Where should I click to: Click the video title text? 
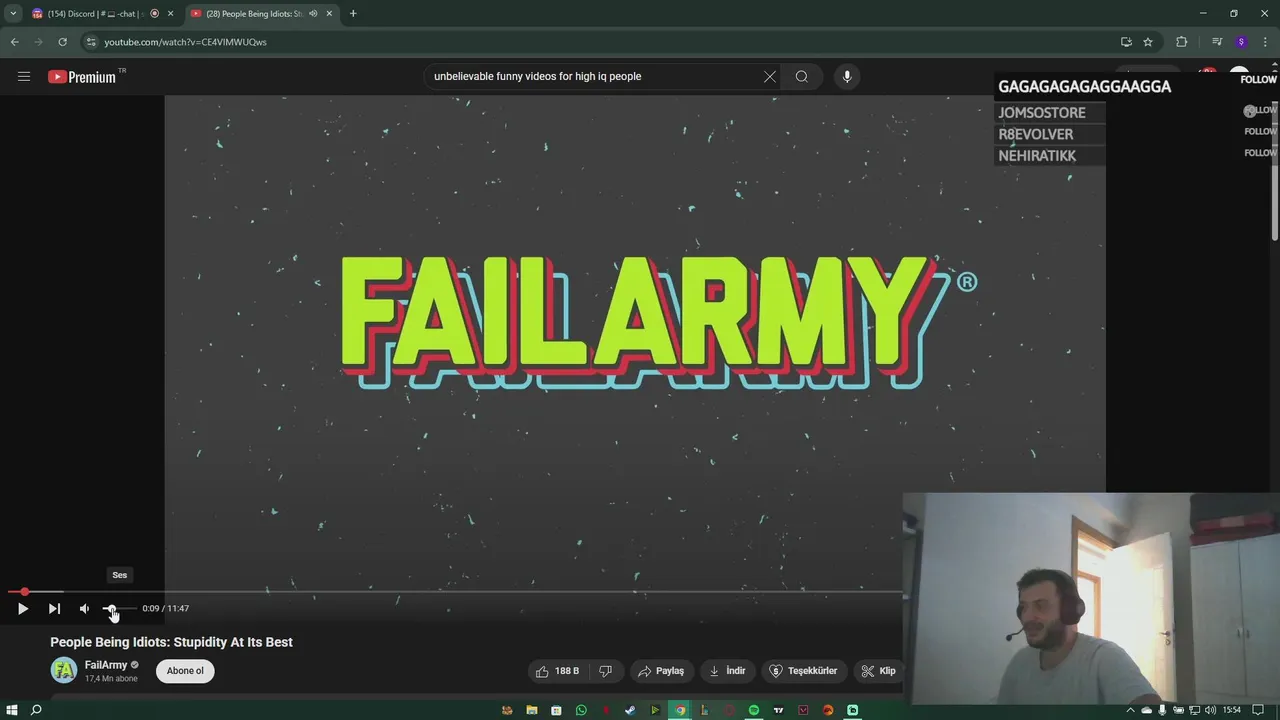[x=171, y=642]
